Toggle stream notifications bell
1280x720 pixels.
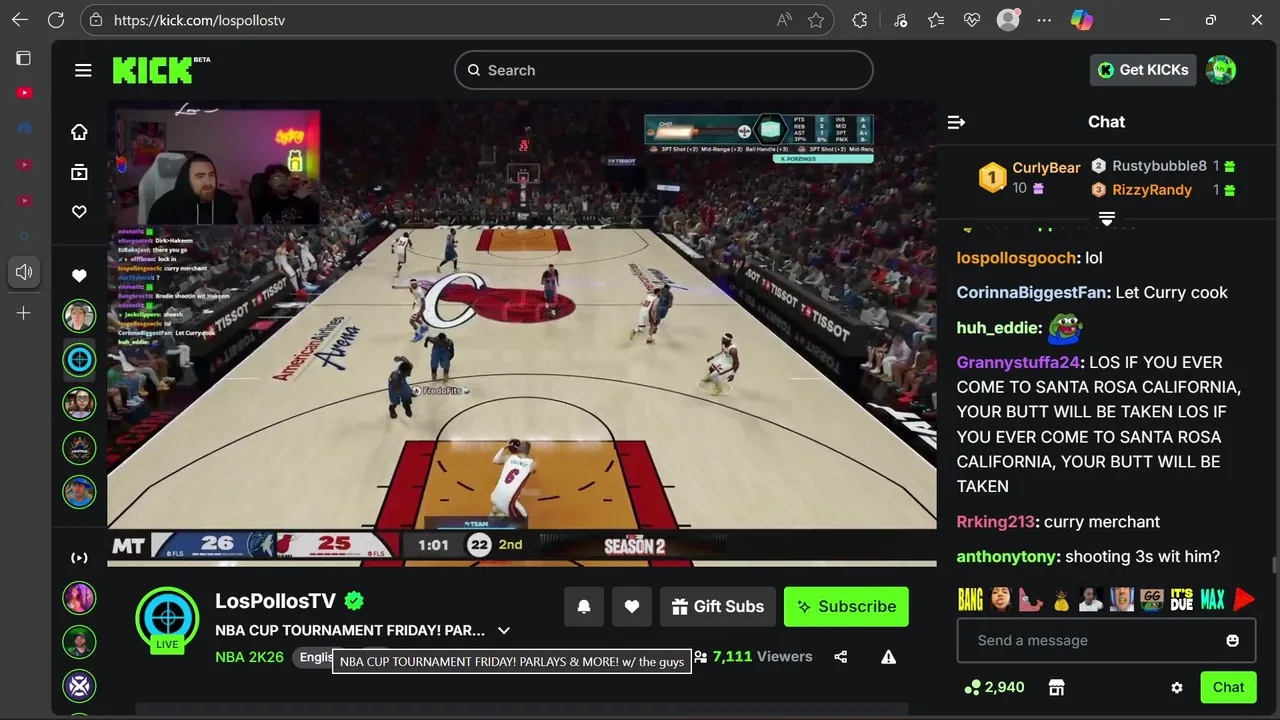[584, 607]
